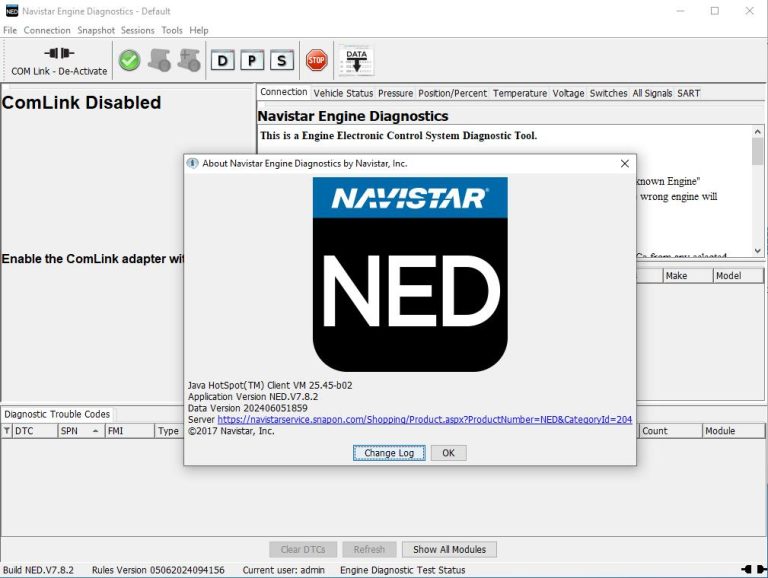Switch to the SART tab
The image size is (768, 578).
(689, 93)
